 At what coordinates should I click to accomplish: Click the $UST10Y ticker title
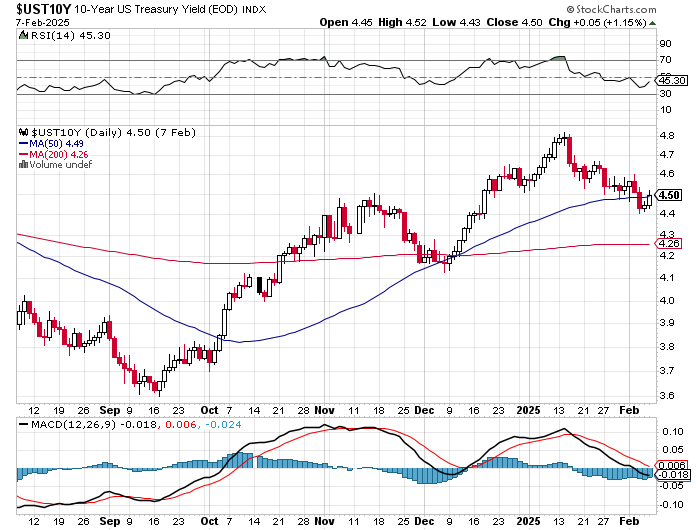click(x=43, y=9)
